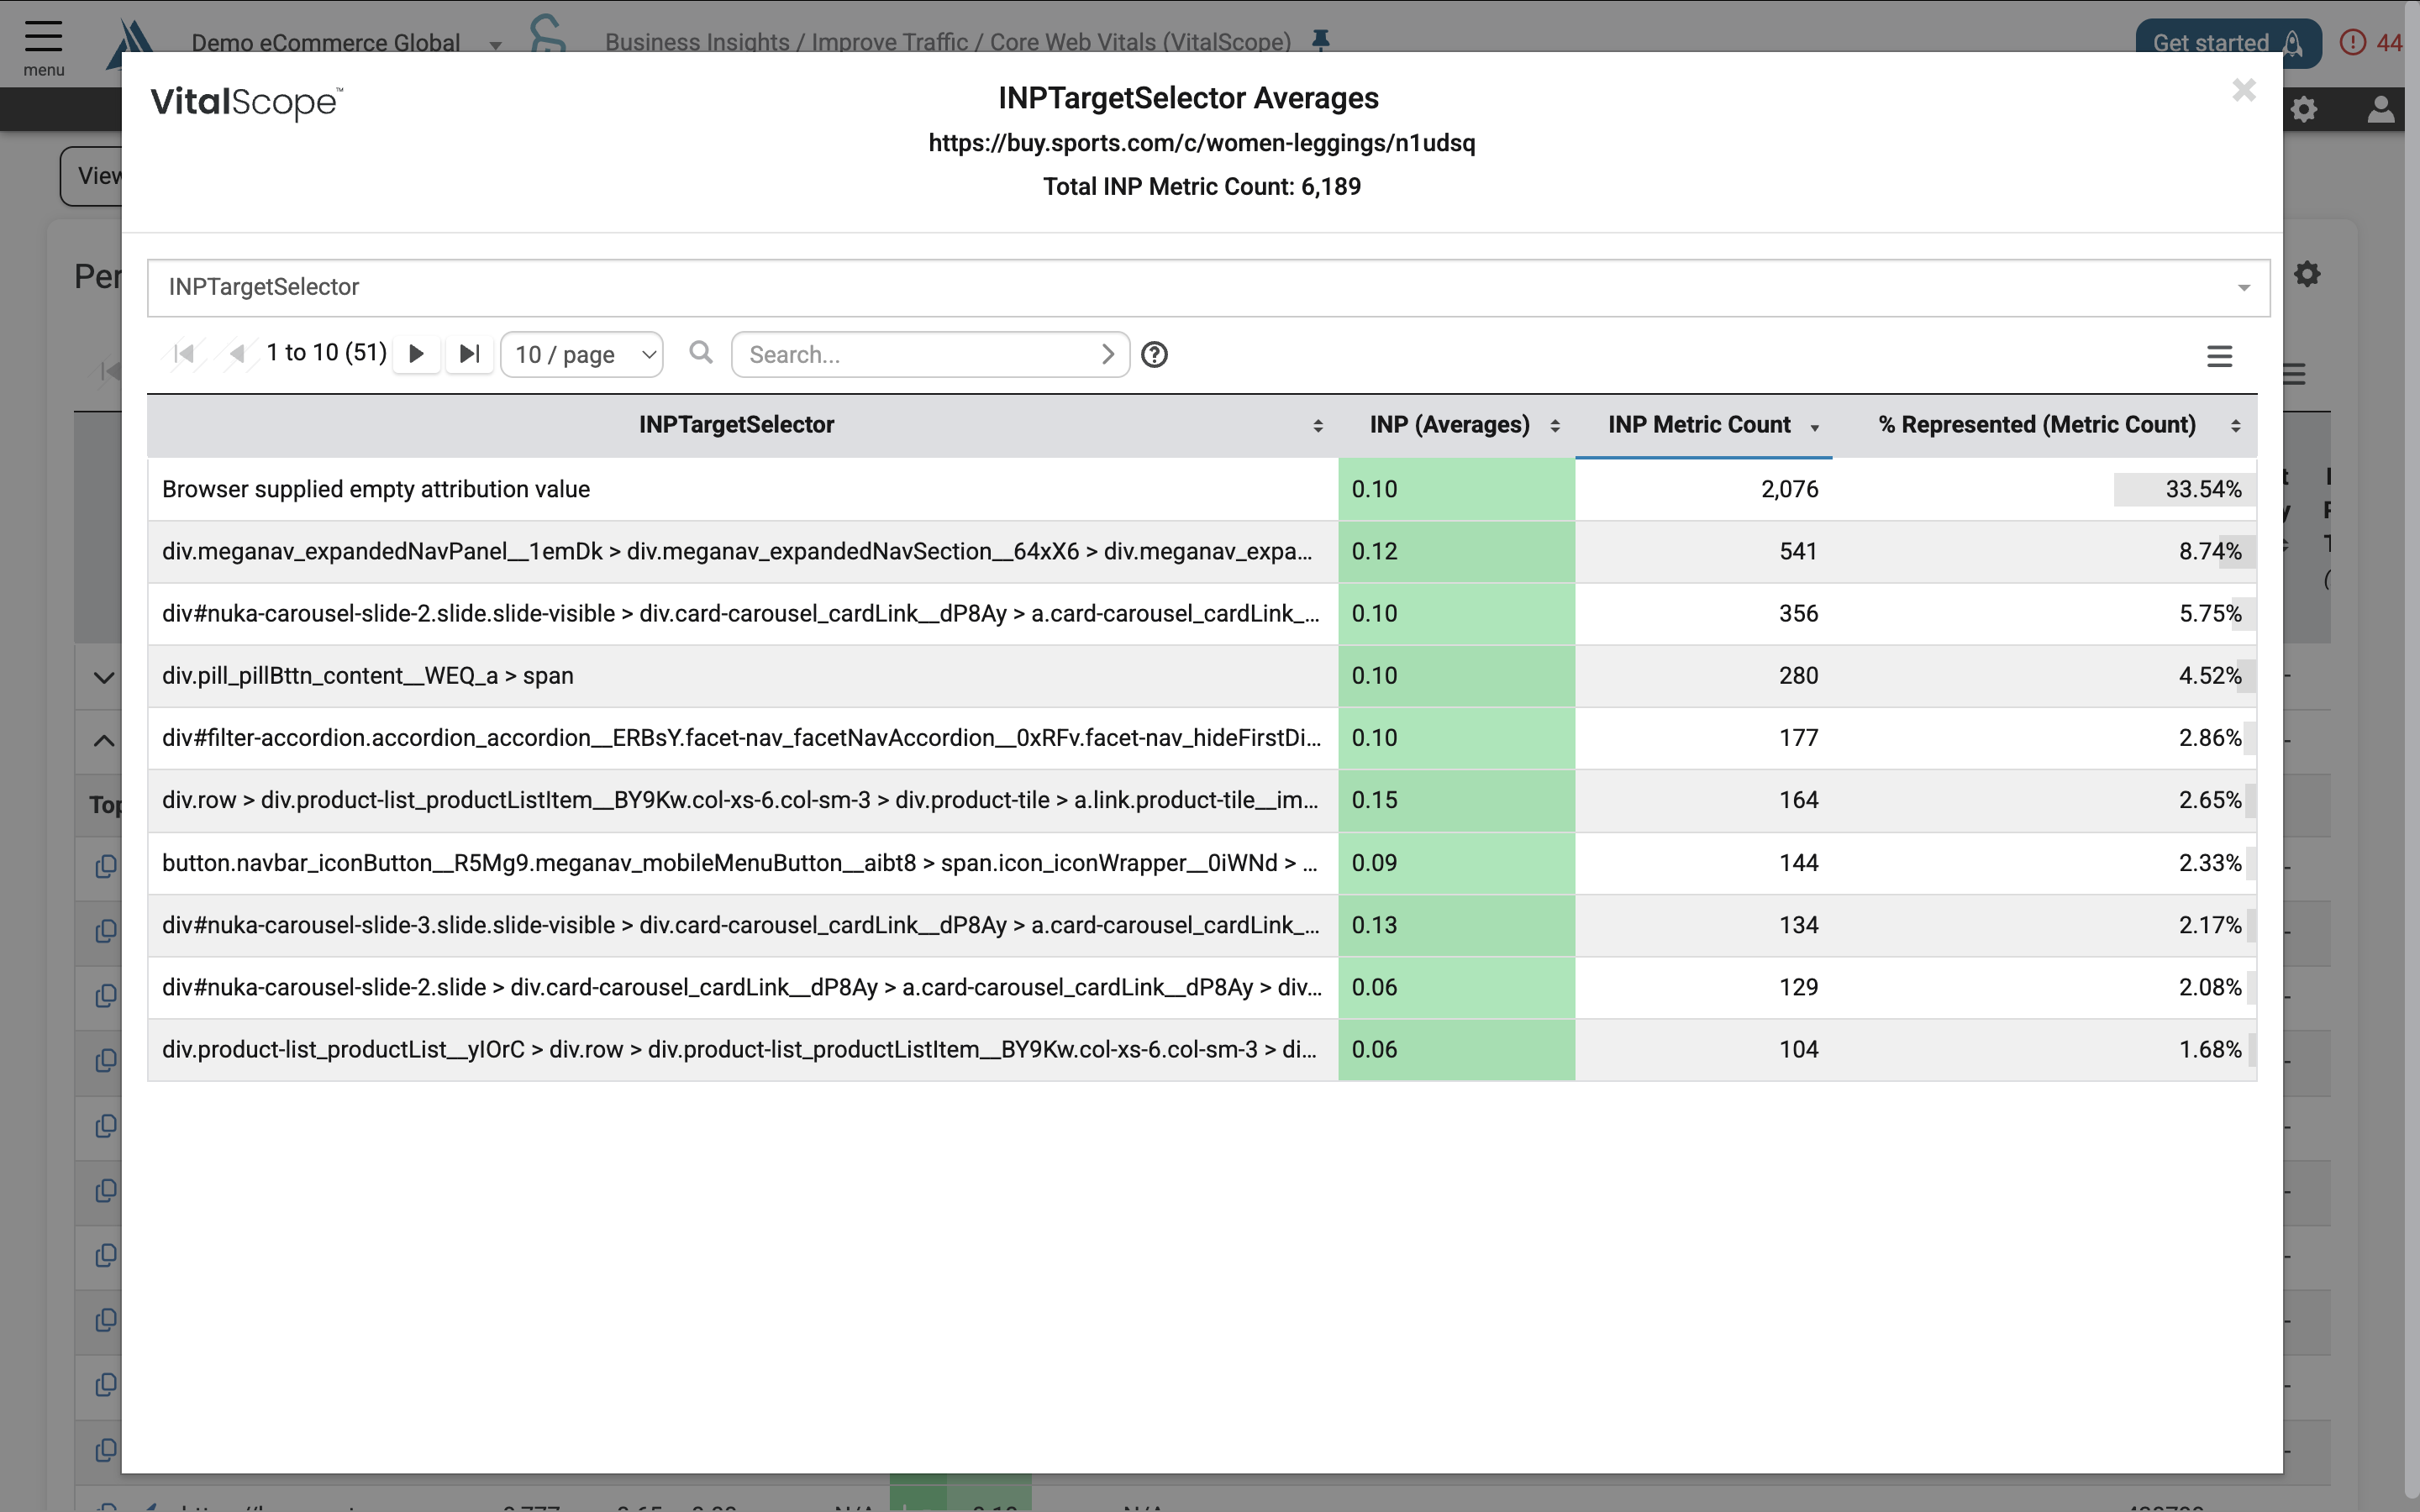Click INPTargetSelector column header
Screen dimensions: 2420x1512
(x=736, y=425)
